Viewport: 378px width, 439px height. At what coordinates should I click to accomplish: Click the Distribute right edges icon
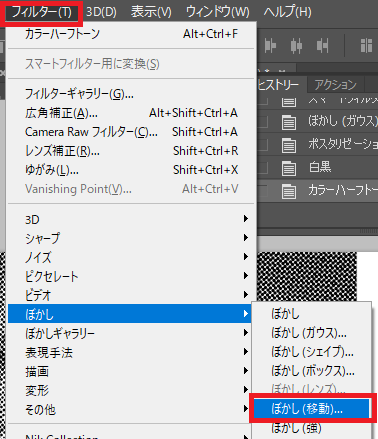(x=322, y=45)
